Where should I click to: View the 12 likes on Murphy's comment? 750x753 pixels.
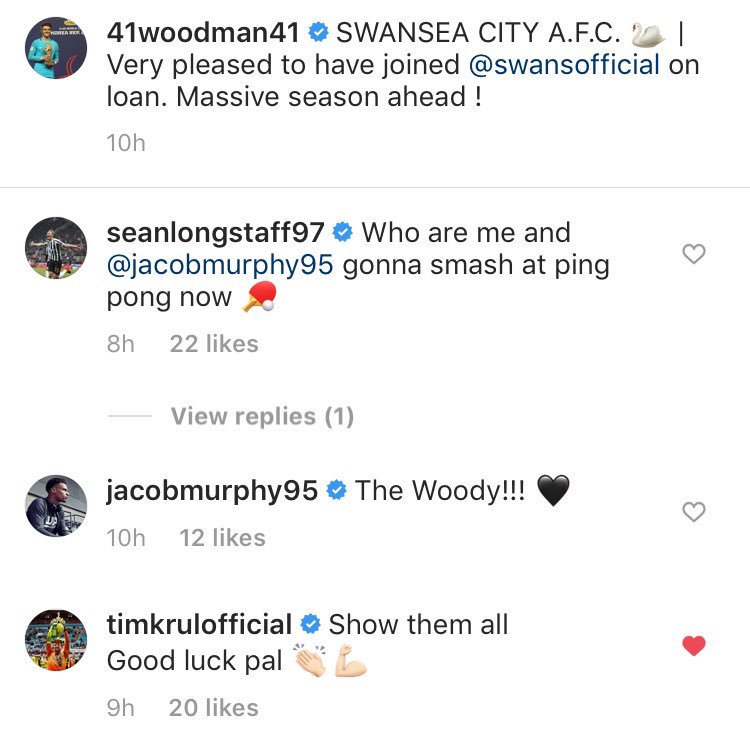(222, 538)
